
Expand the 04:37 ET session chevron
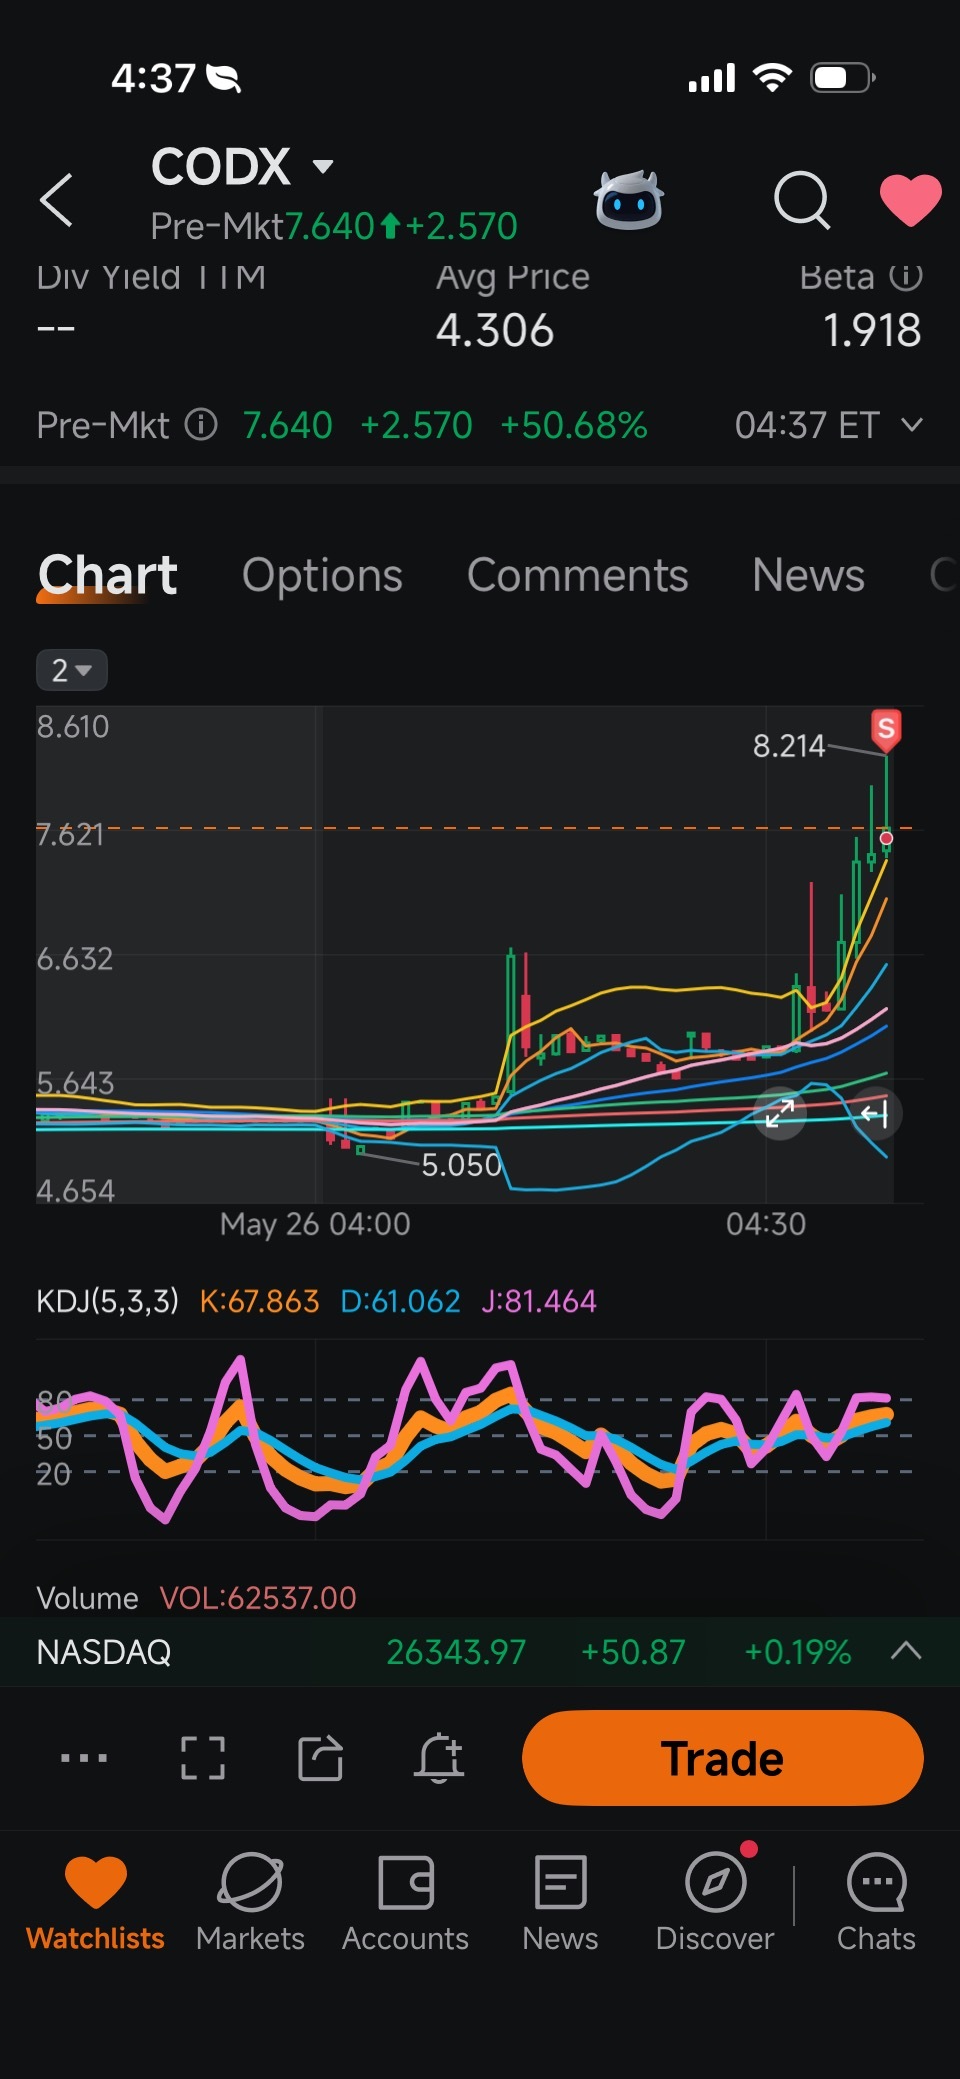point(911,425)
